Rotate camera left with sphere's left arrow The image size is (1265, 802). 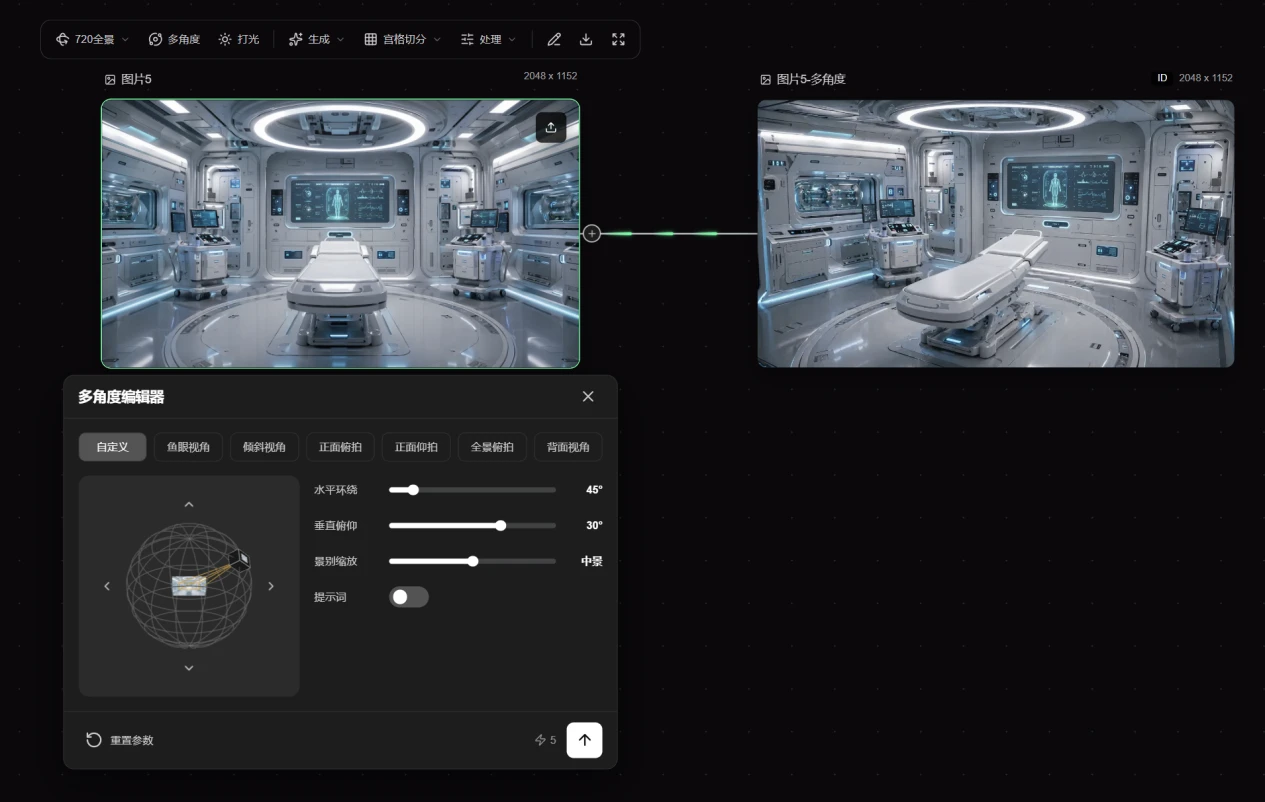(x=107, y=586)
